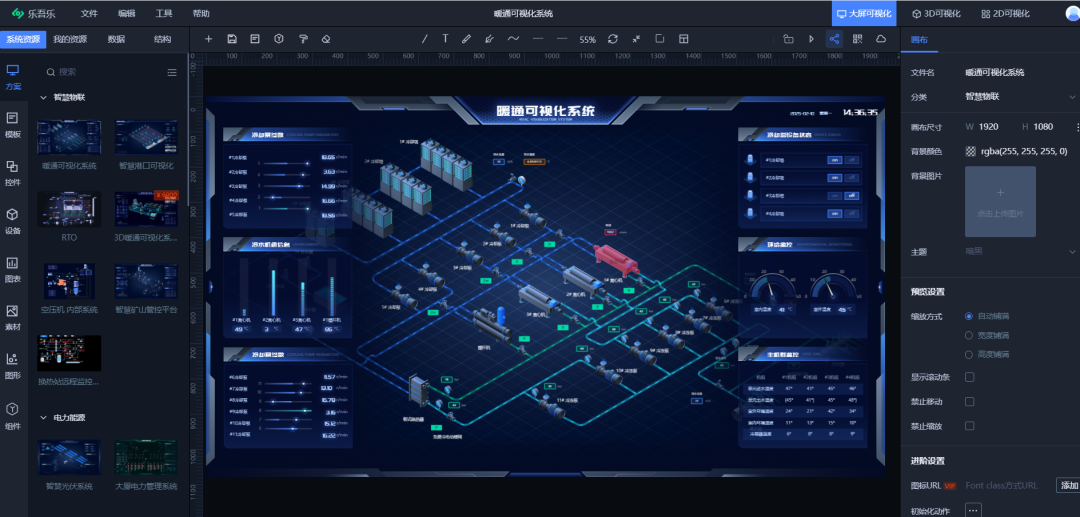Image resolution: width=1080 pixels, height=517 pixels.
Task: Switch to the 数据 tab
Action: point(116,39)
